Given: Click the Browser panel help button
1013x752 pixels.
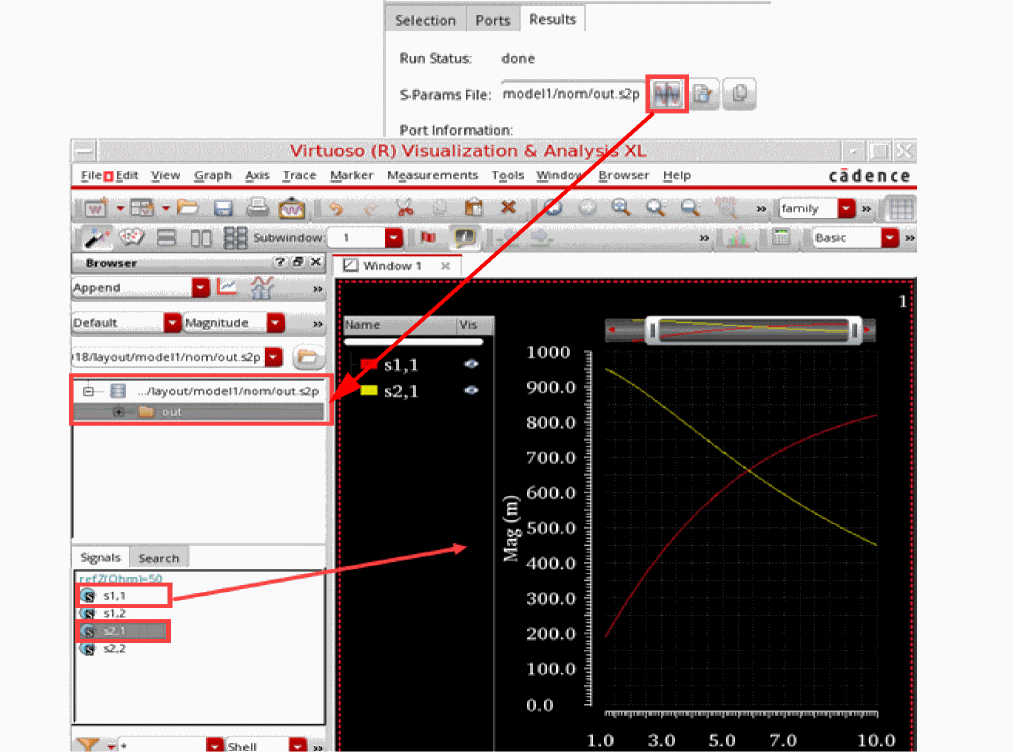Looking at the screenshot, I should tap(280, 262).
